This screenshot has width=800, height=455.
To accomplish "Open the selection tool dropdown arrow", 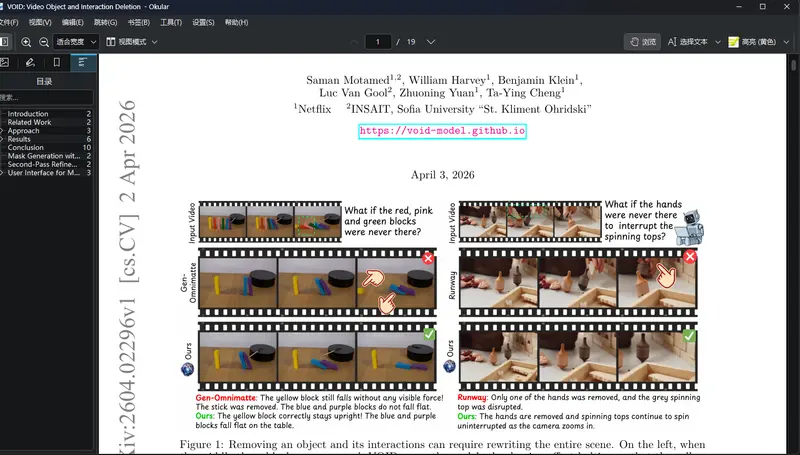I will 717,42.
